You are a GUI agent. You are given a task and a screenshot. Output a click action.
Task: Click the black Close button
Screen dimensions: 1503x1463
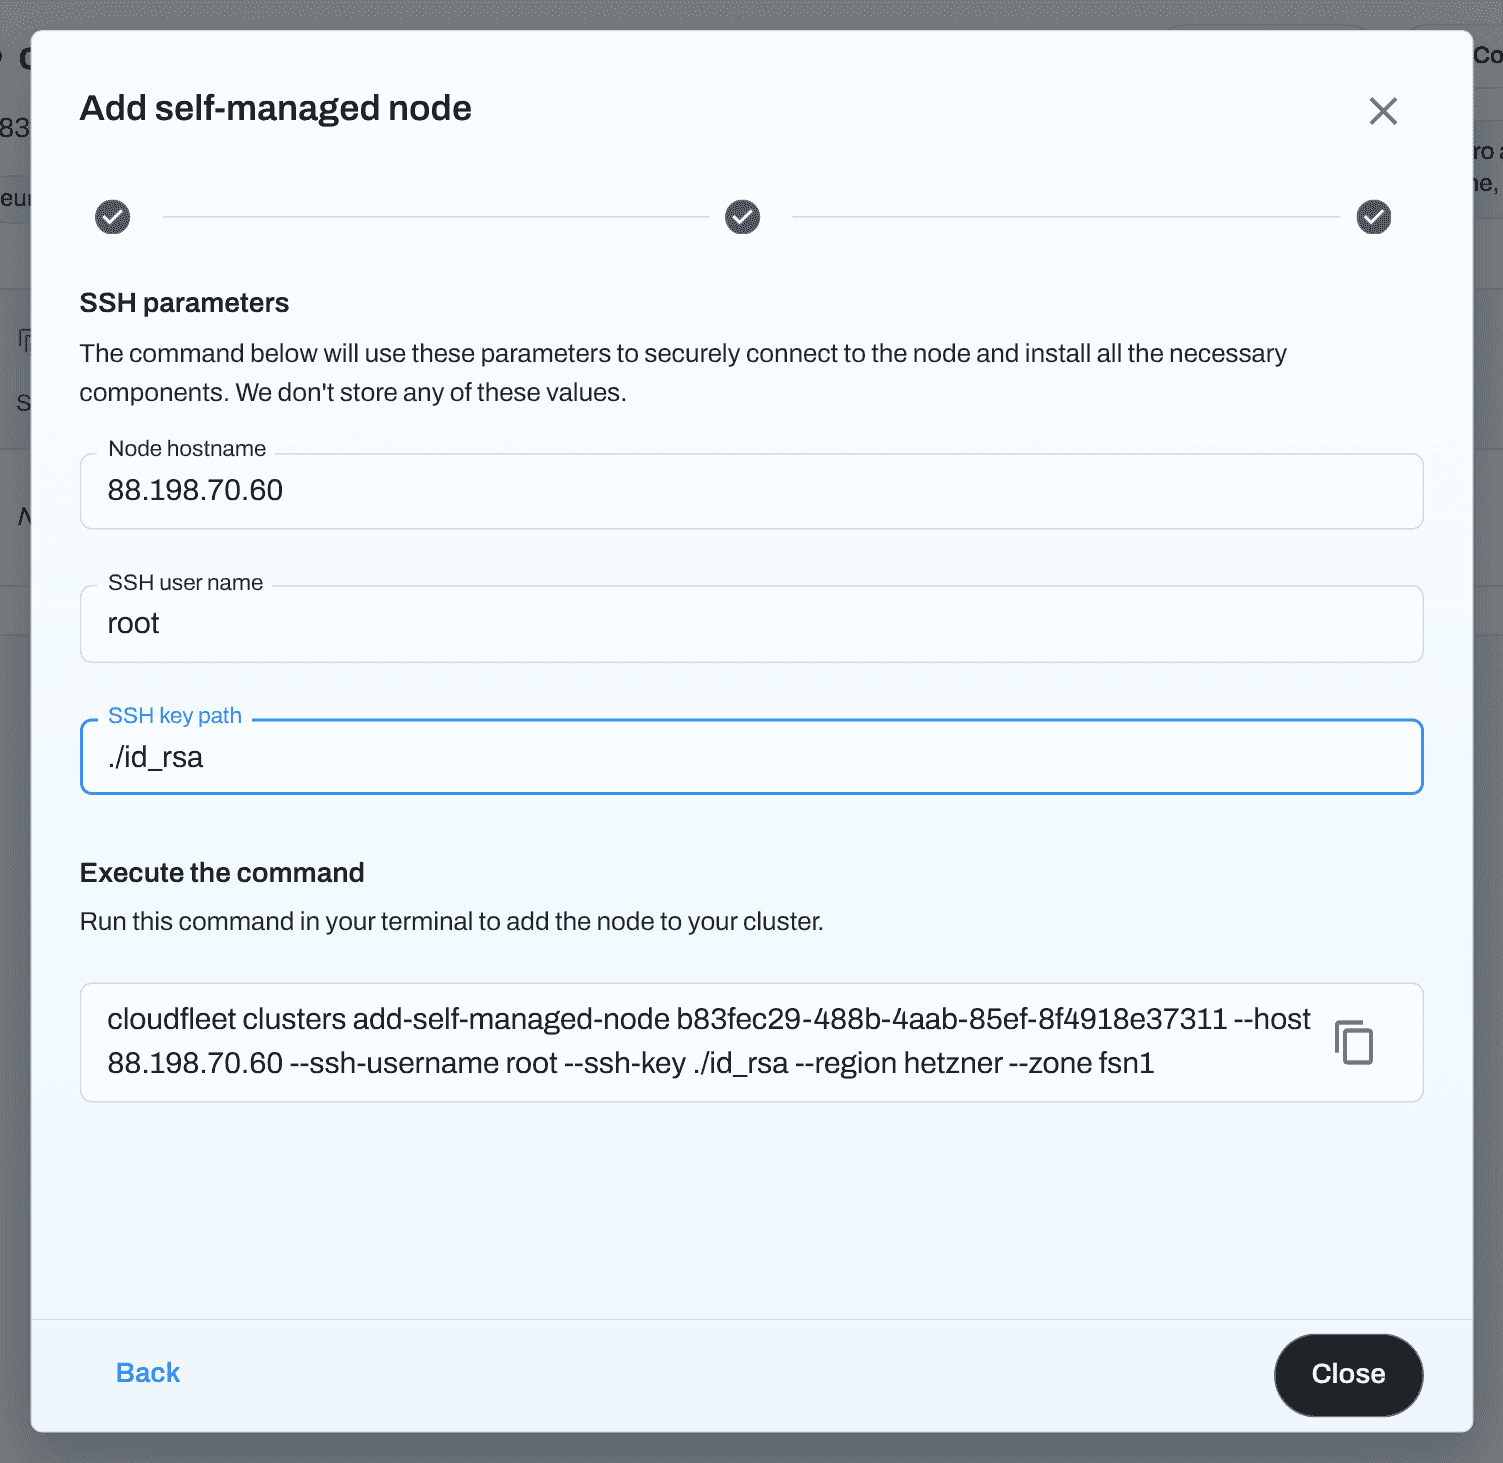(1348, 1375)
